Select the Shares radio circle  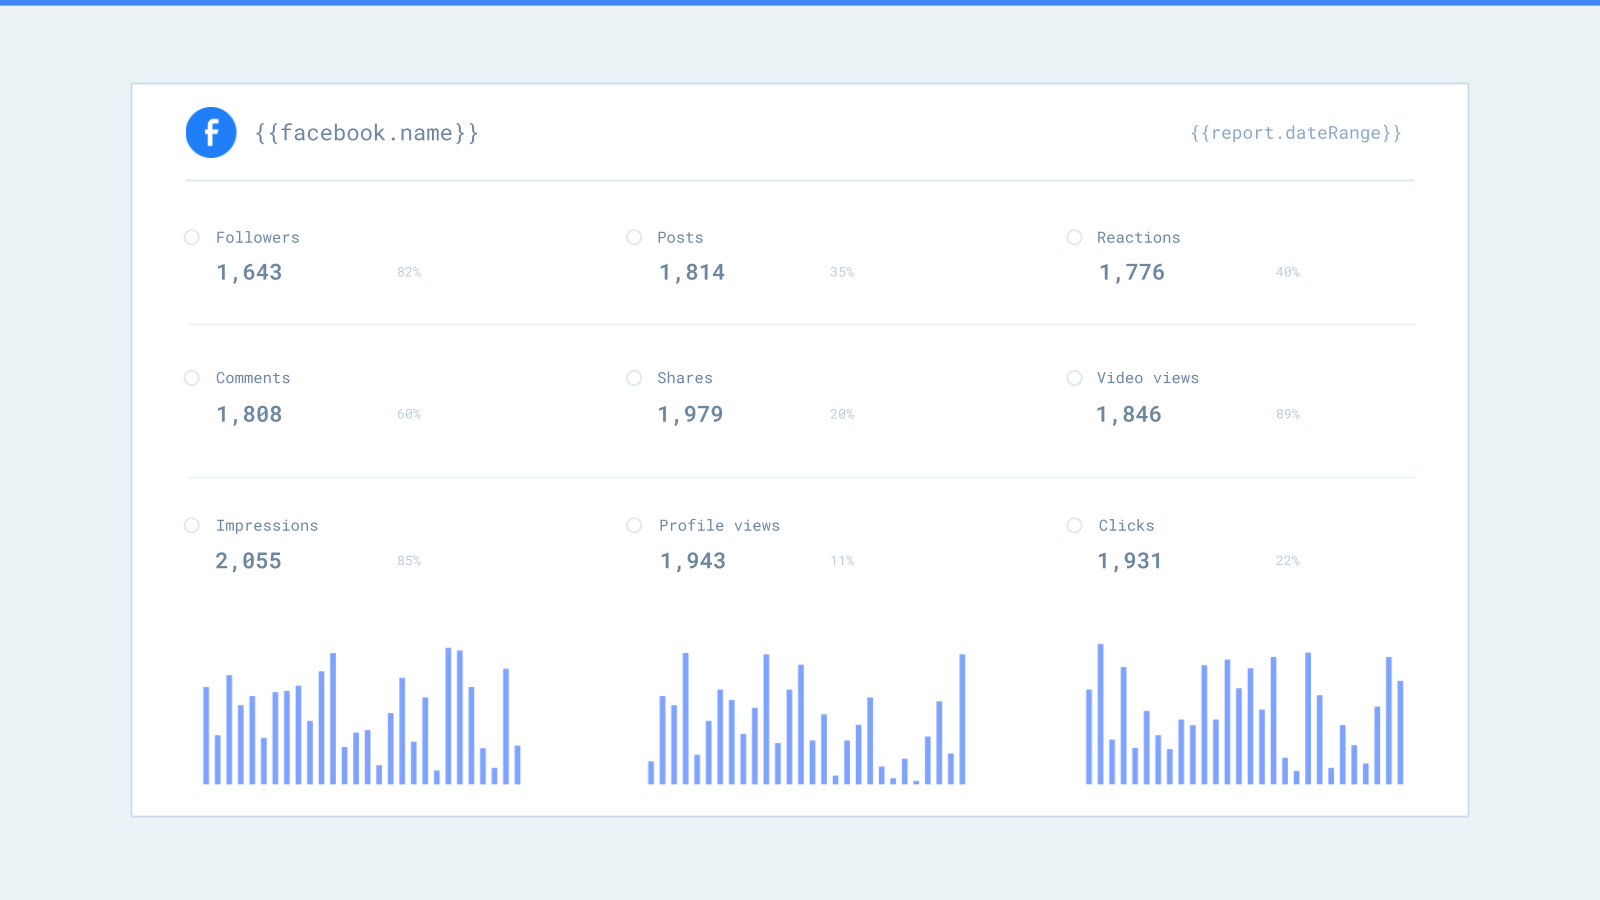coord(634,378)
